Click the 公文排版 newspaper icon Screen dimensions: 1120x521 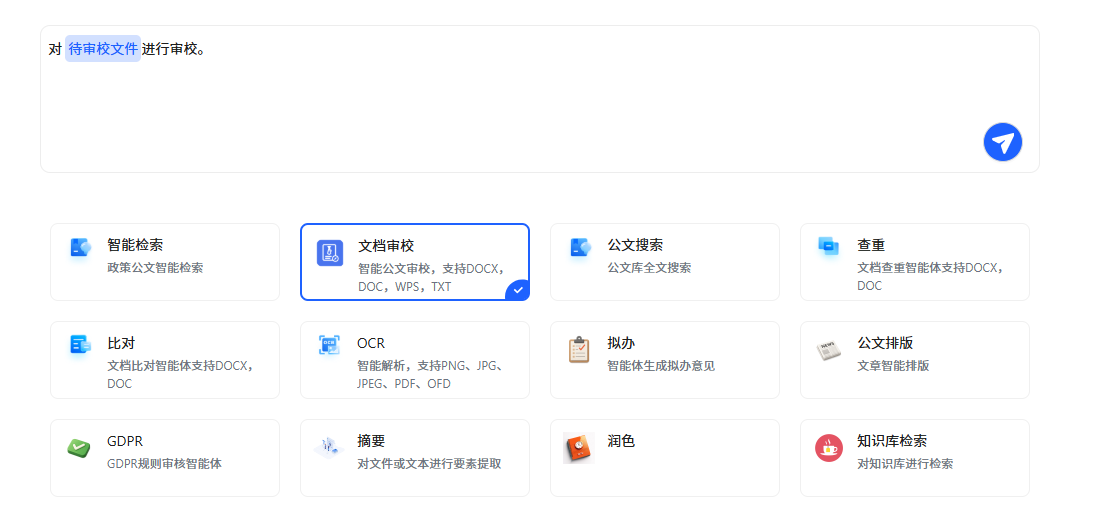[828, 350]
